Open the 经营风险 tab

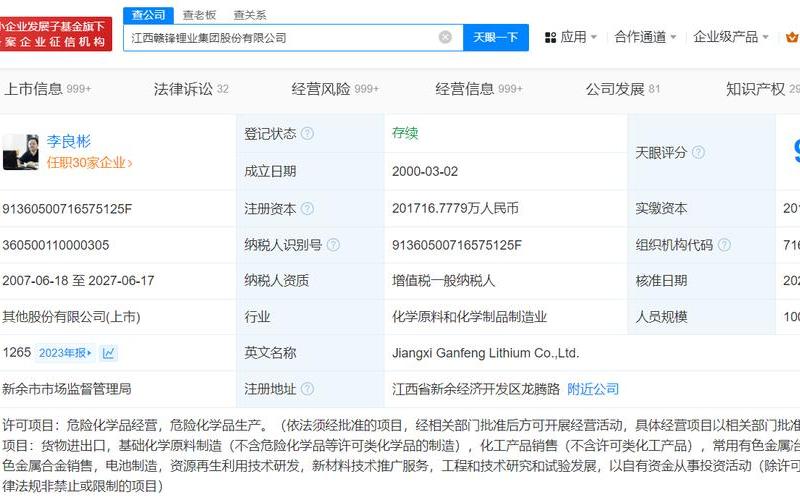pos(335,89)
